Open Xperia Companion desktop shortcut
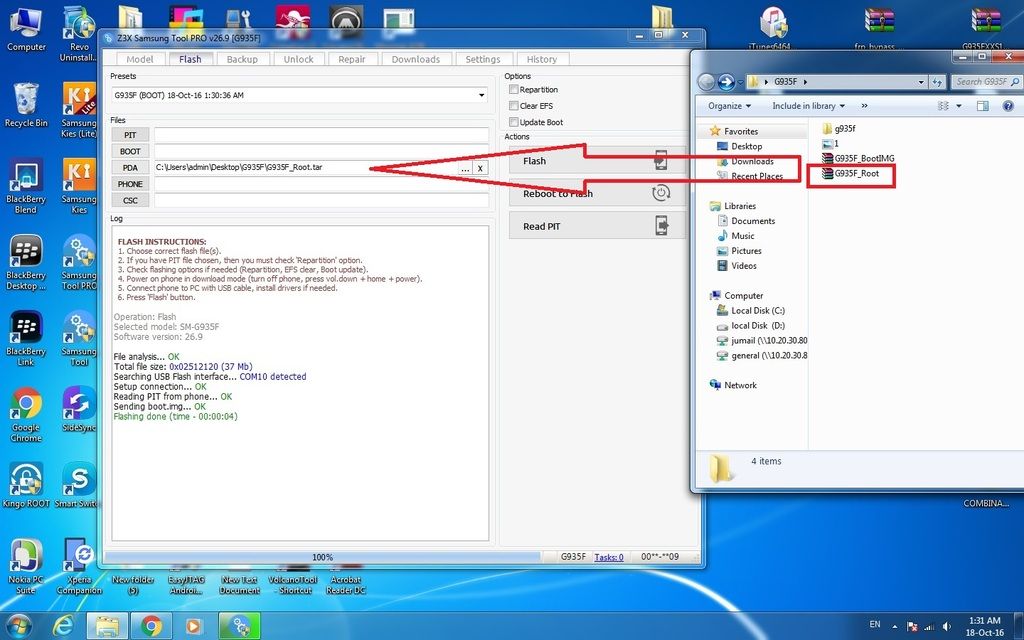 [79, 567]
